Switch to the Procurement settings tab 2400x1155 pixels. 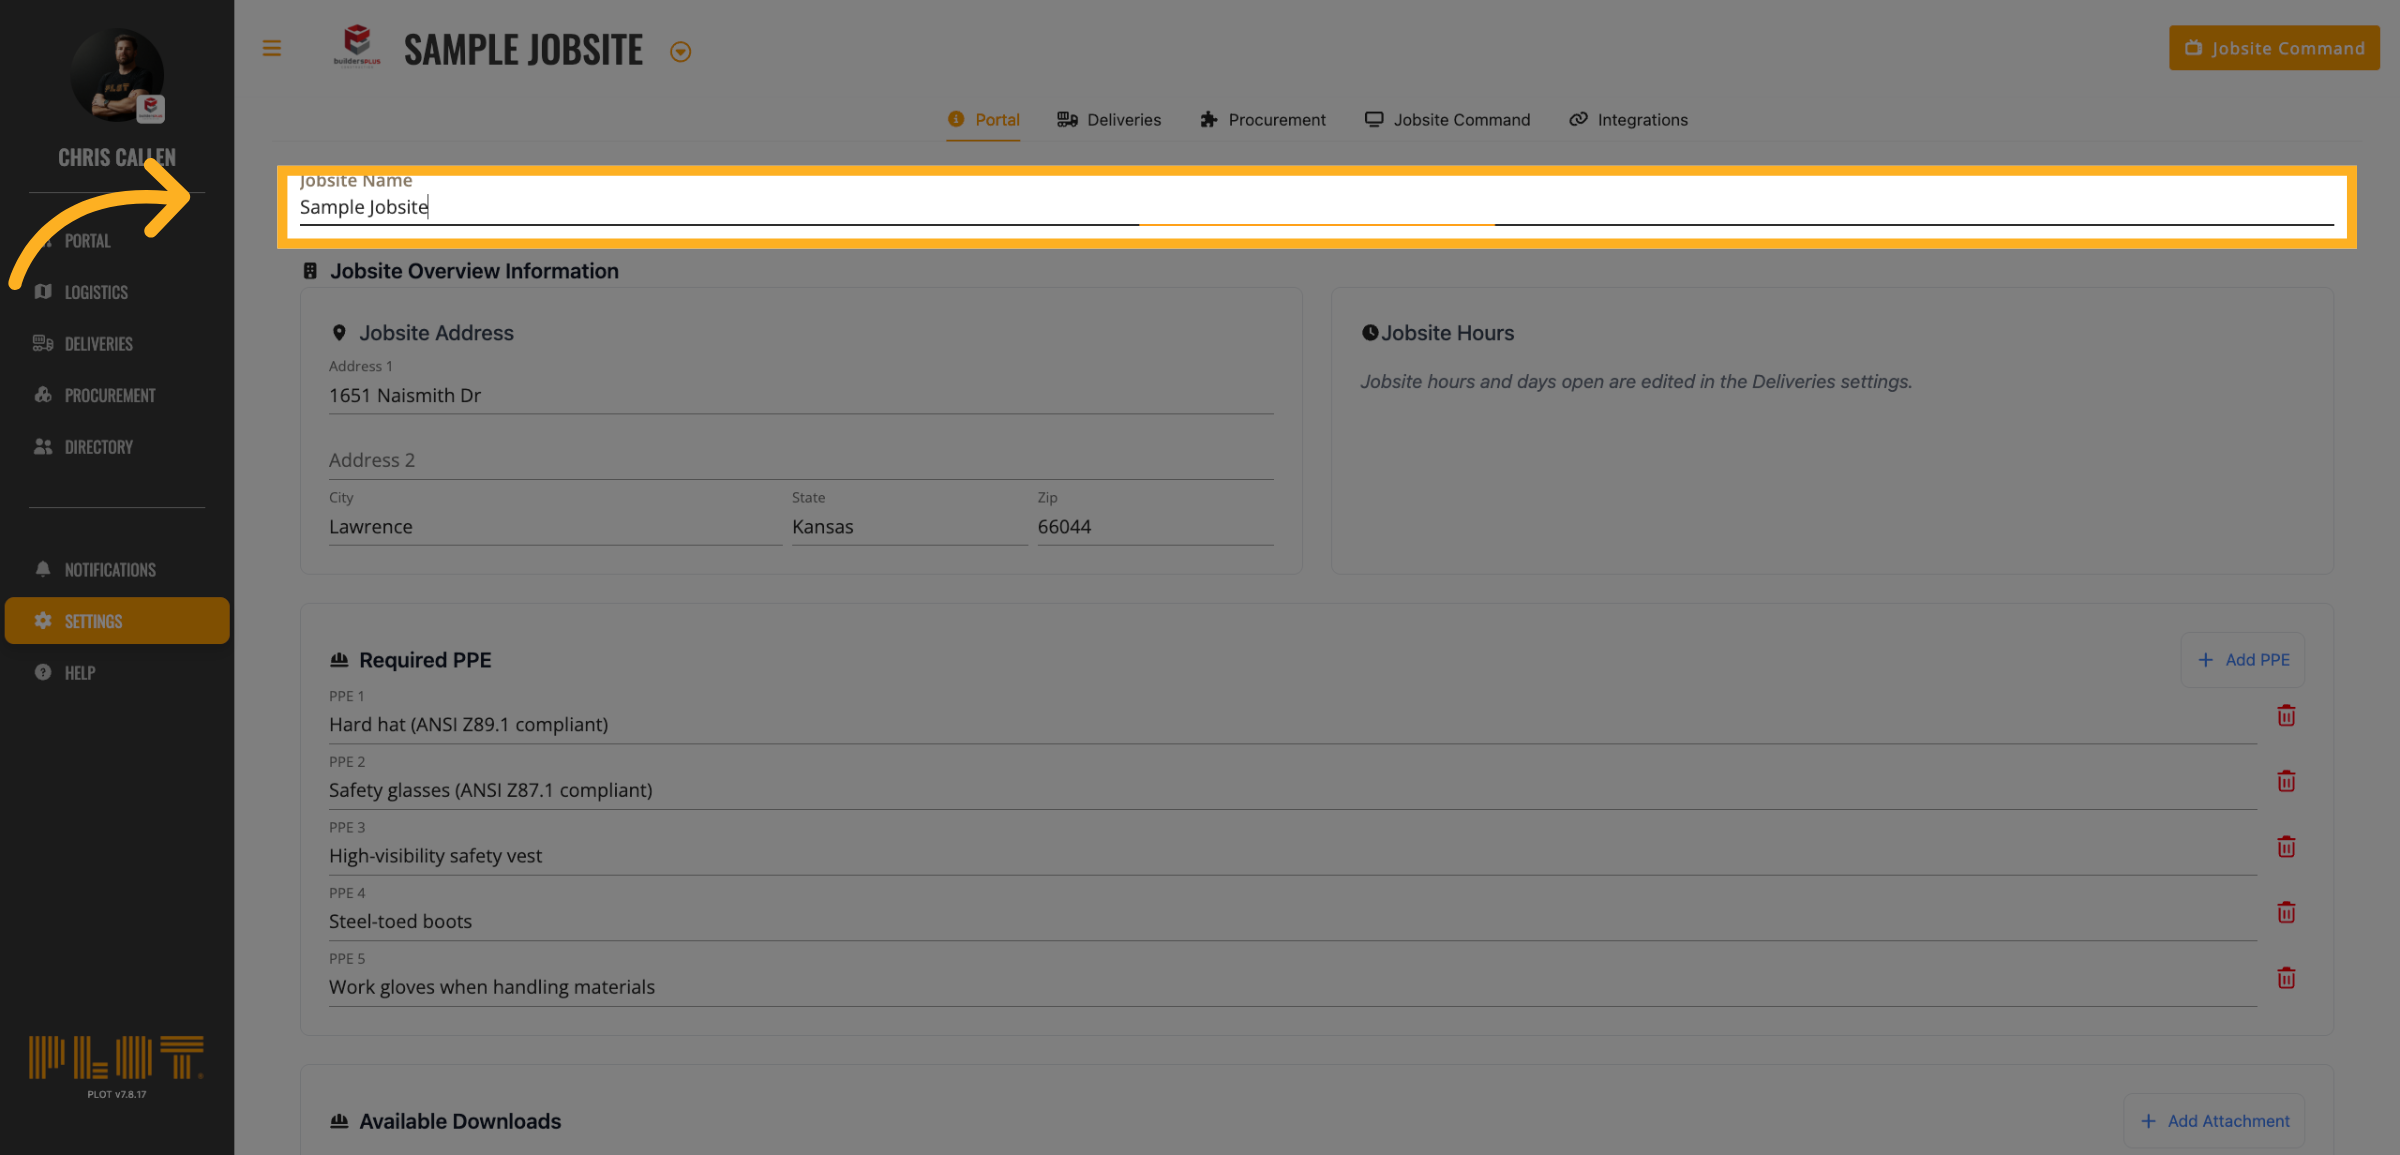coord(1263,120)
